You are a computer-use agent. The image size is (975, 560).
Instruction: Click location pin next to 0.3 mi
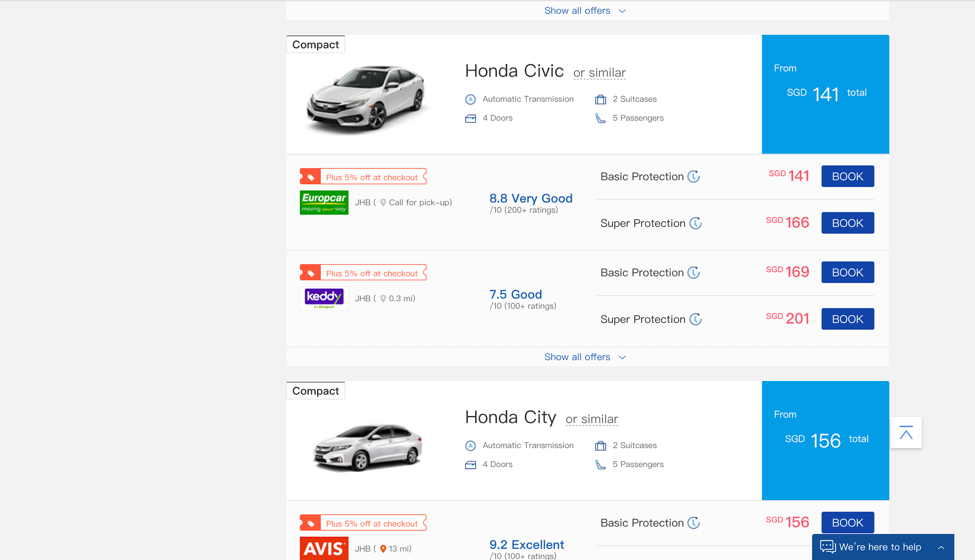(x=383, y=298)
